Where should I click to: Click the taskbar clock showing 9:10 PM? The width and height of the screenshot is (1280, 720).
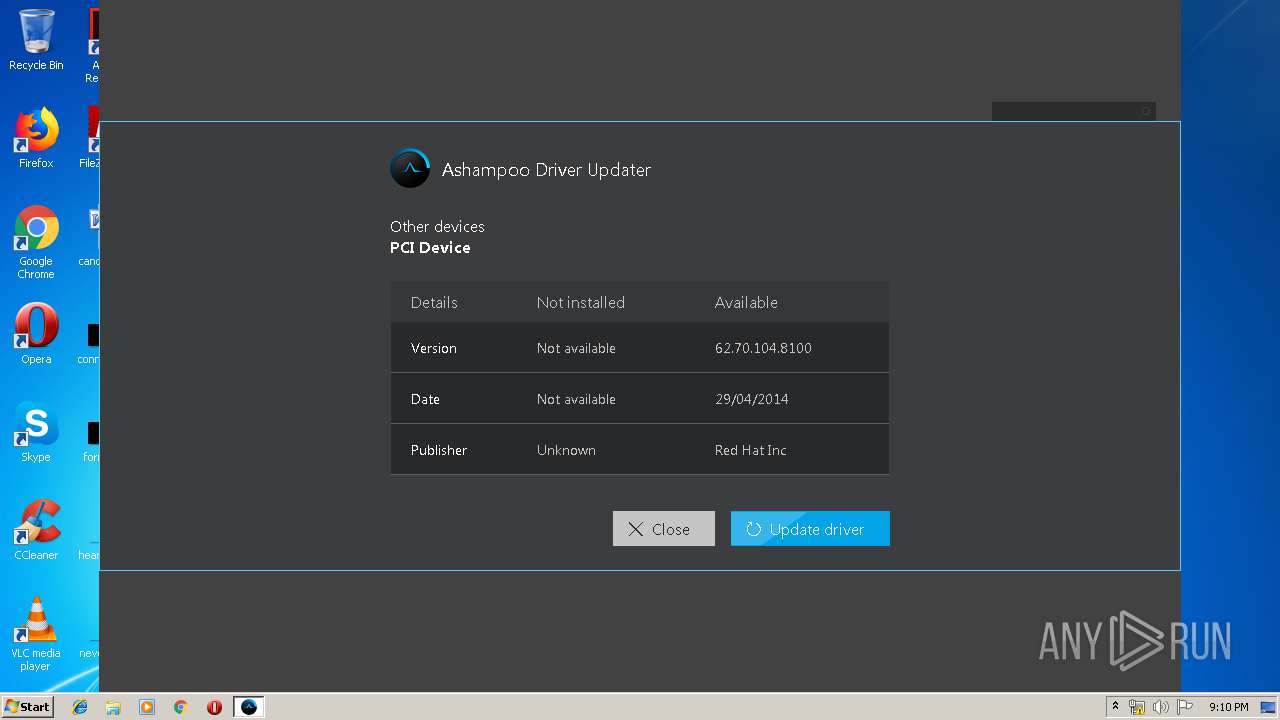pyautogui.click(x=1228, y=707)
